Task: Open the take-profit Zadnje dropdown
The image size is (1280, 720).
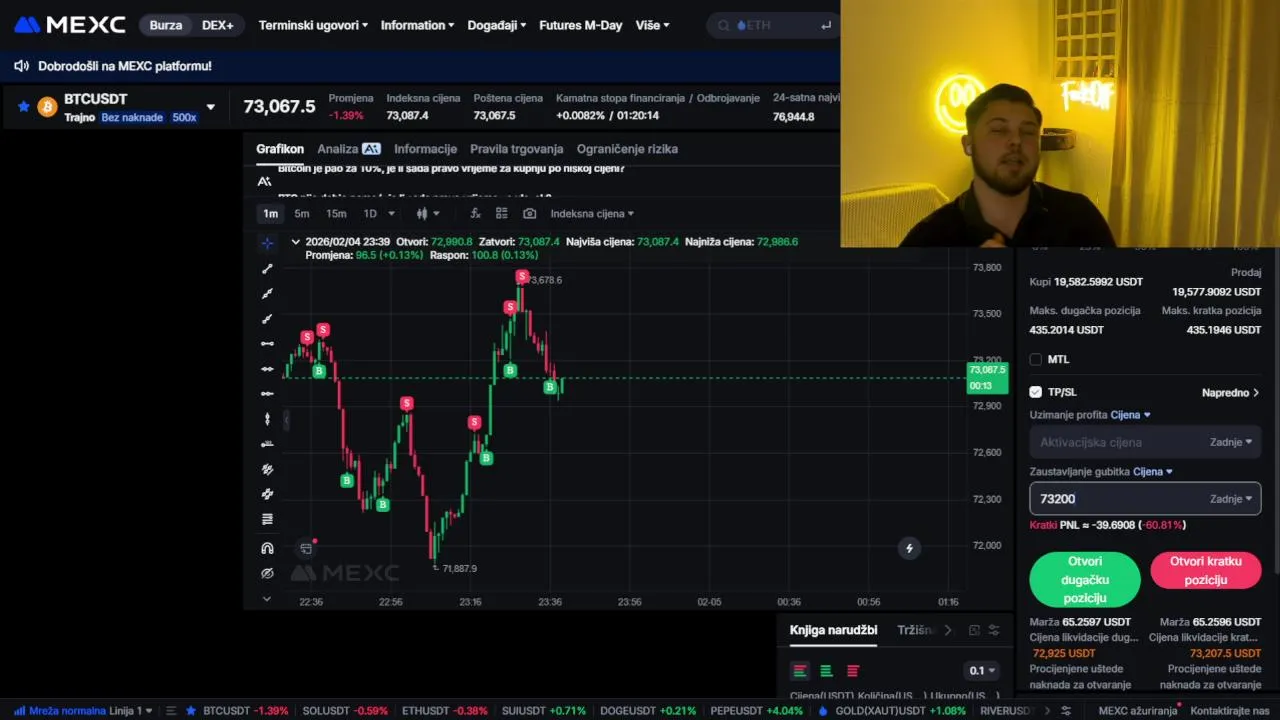Action: coord(1231,442)
